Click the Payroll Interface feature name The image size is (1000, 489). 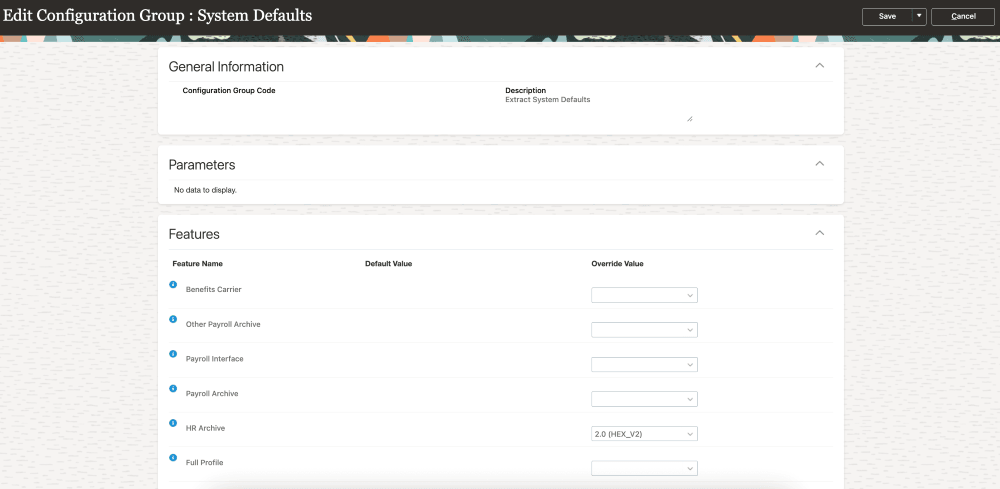[214, 359]
